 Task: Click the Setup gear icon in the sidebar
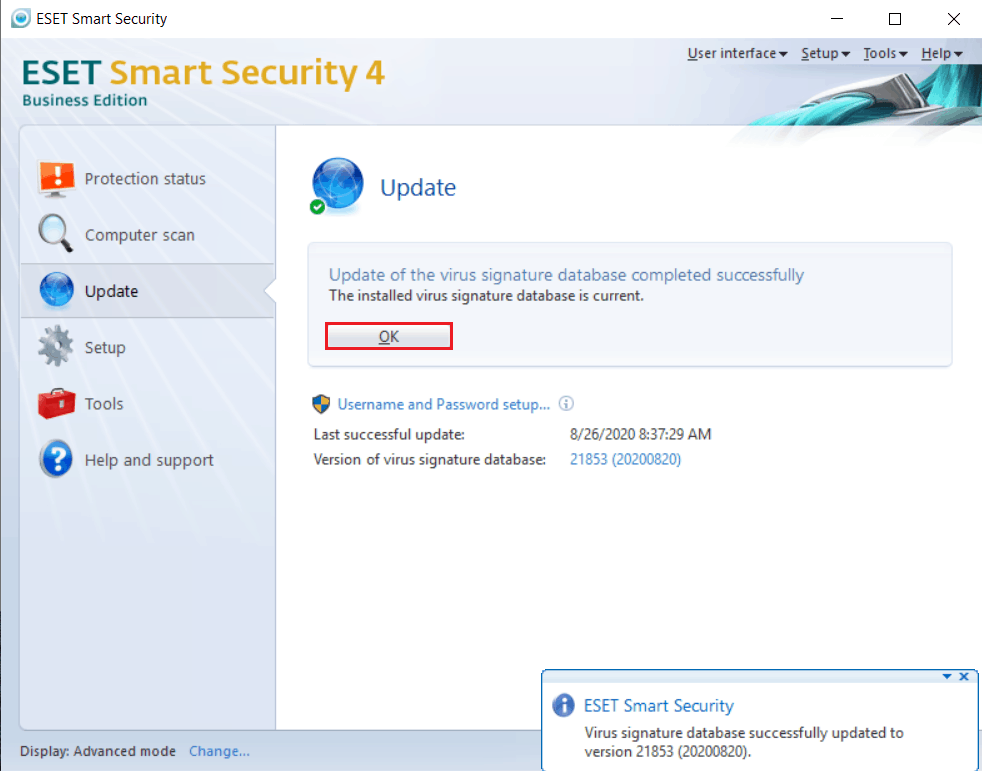[x=56, y=346]
